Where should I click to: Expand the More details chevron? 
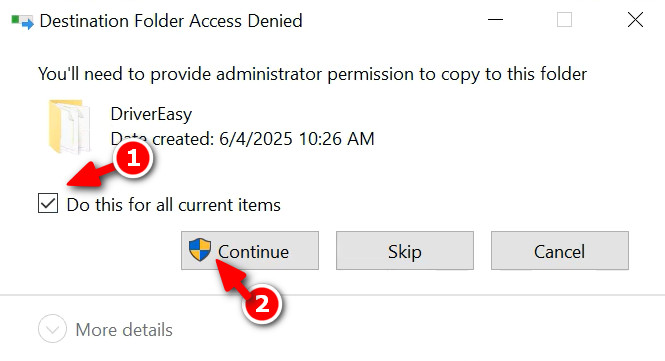[x=52, y=329]
